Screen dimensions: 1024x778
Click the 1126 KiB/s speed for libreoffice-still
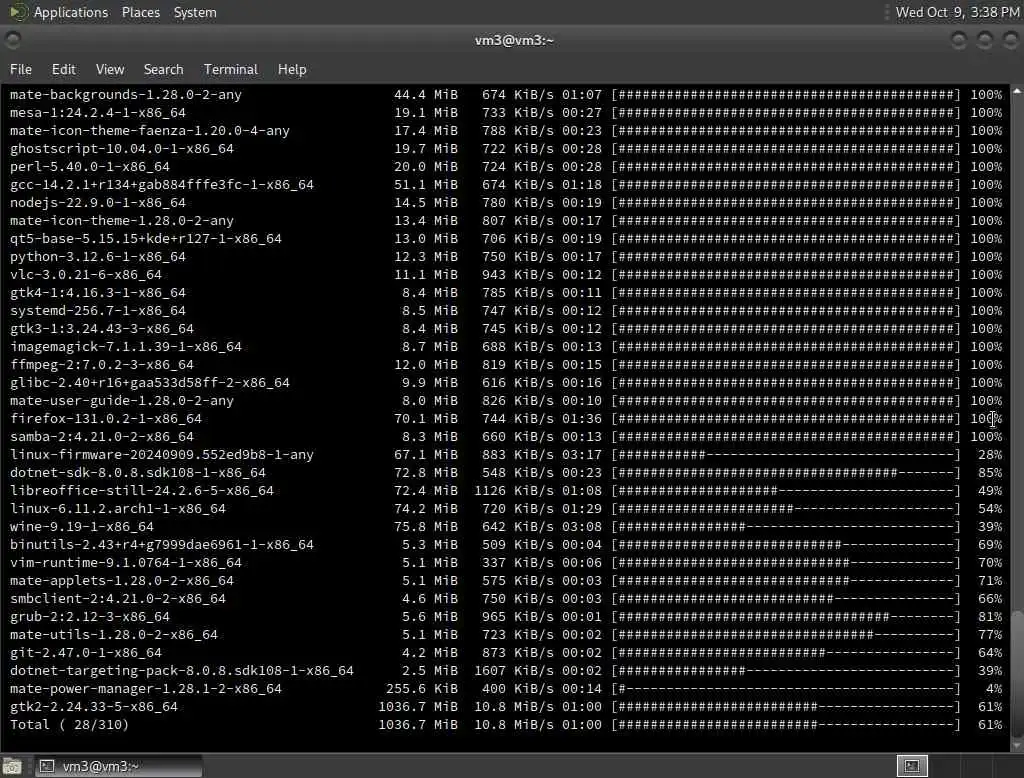(514, 491)
